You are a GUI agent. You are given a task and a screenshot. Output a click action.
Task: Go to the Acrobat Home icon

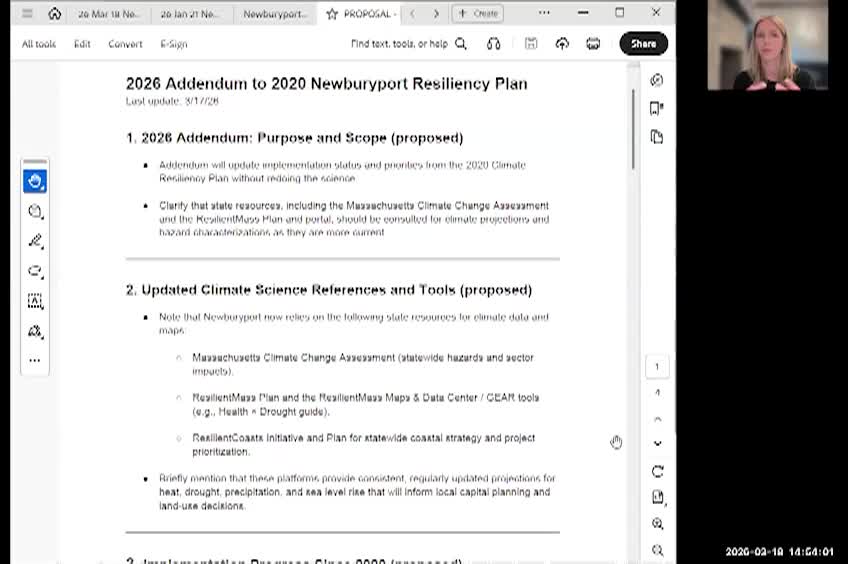(55, 14)
